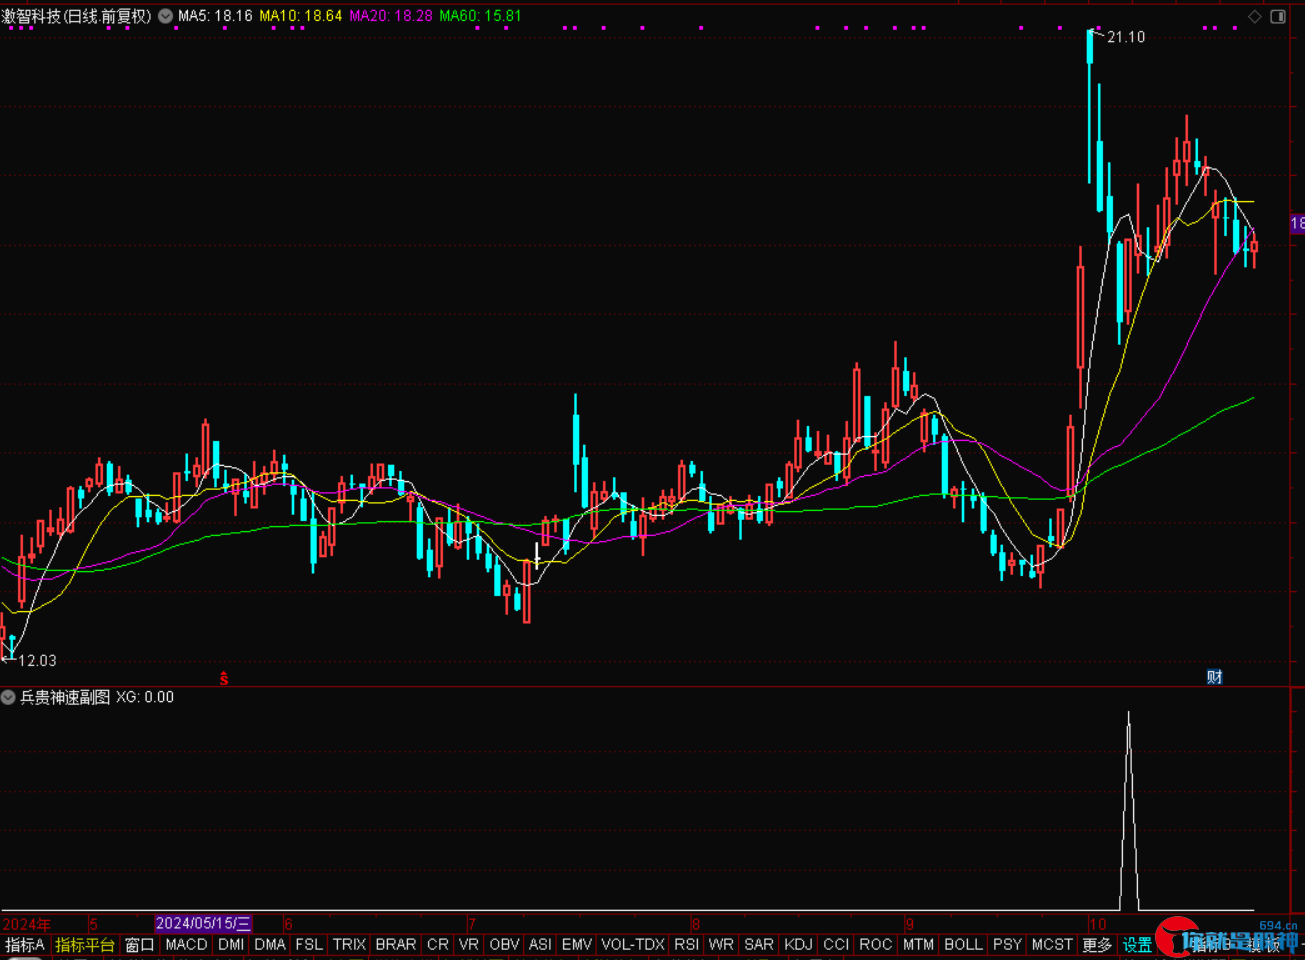Screen dimensions: 1305x960
Task: Expand the 兵贵神速副图 indicator dropdown arrow
Action: (x=8, y=697)
